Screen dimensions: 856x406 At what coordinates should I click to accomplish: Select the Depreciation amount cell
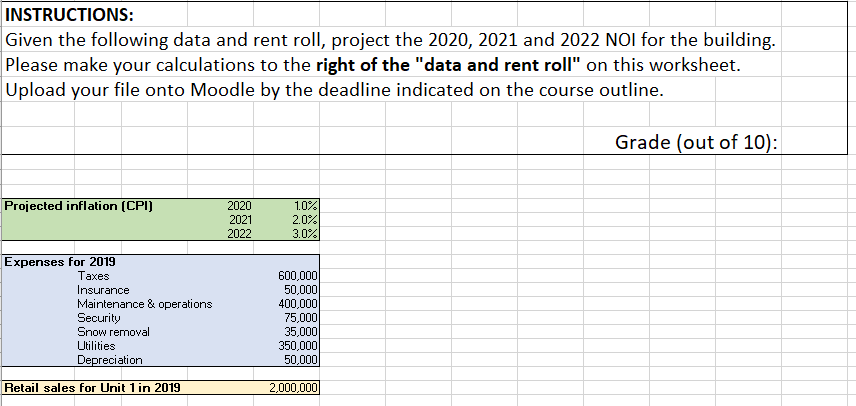click(x=301, y=360)
